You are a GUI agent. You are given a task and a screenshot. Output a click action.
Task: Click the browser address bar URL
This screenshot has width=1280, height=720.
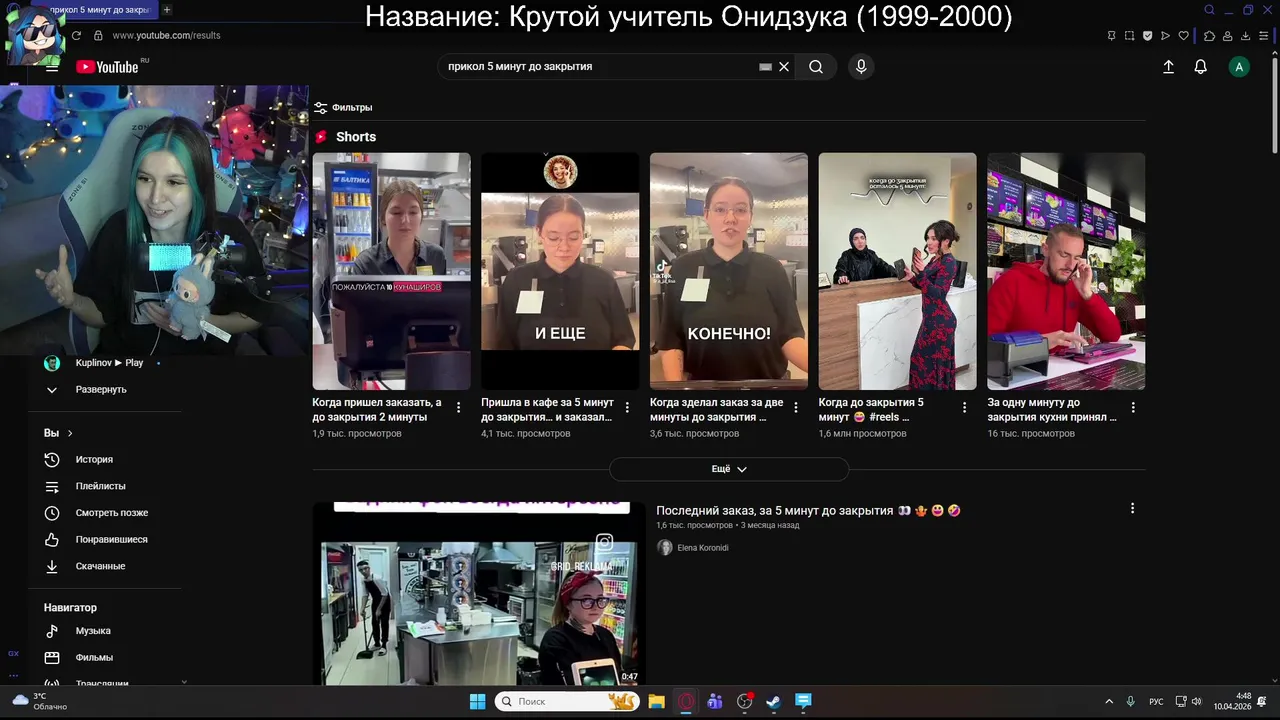[166, 35]
